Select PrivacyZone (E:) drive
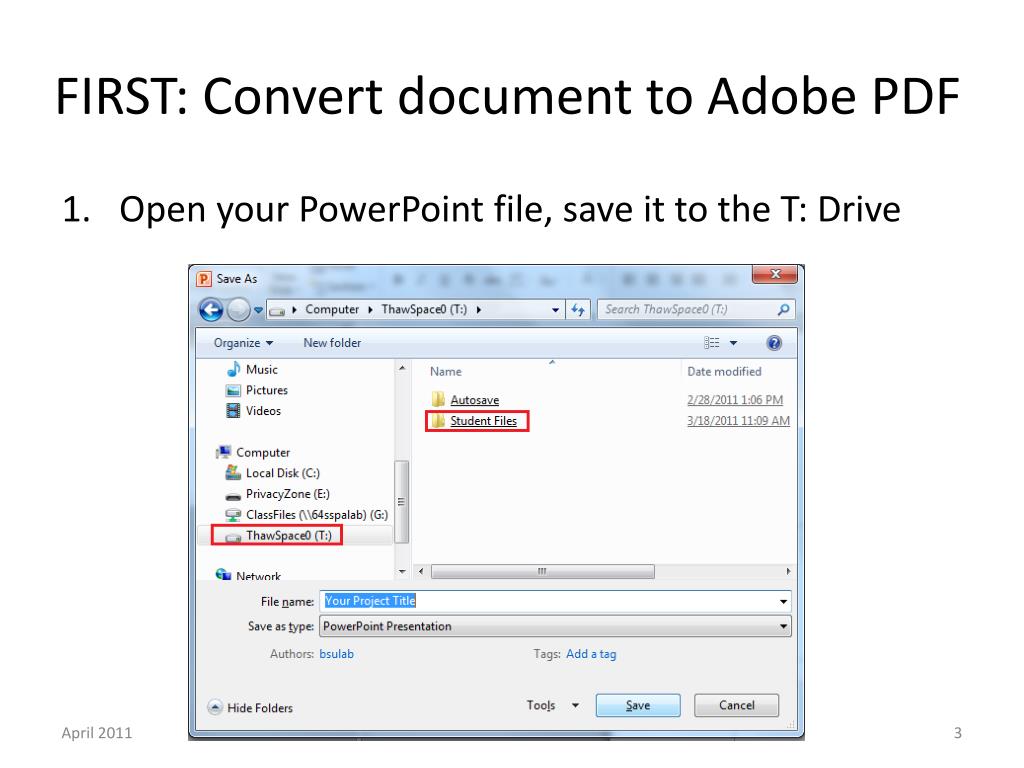This screenshot has width=1024, height=768. click(287, 494)
